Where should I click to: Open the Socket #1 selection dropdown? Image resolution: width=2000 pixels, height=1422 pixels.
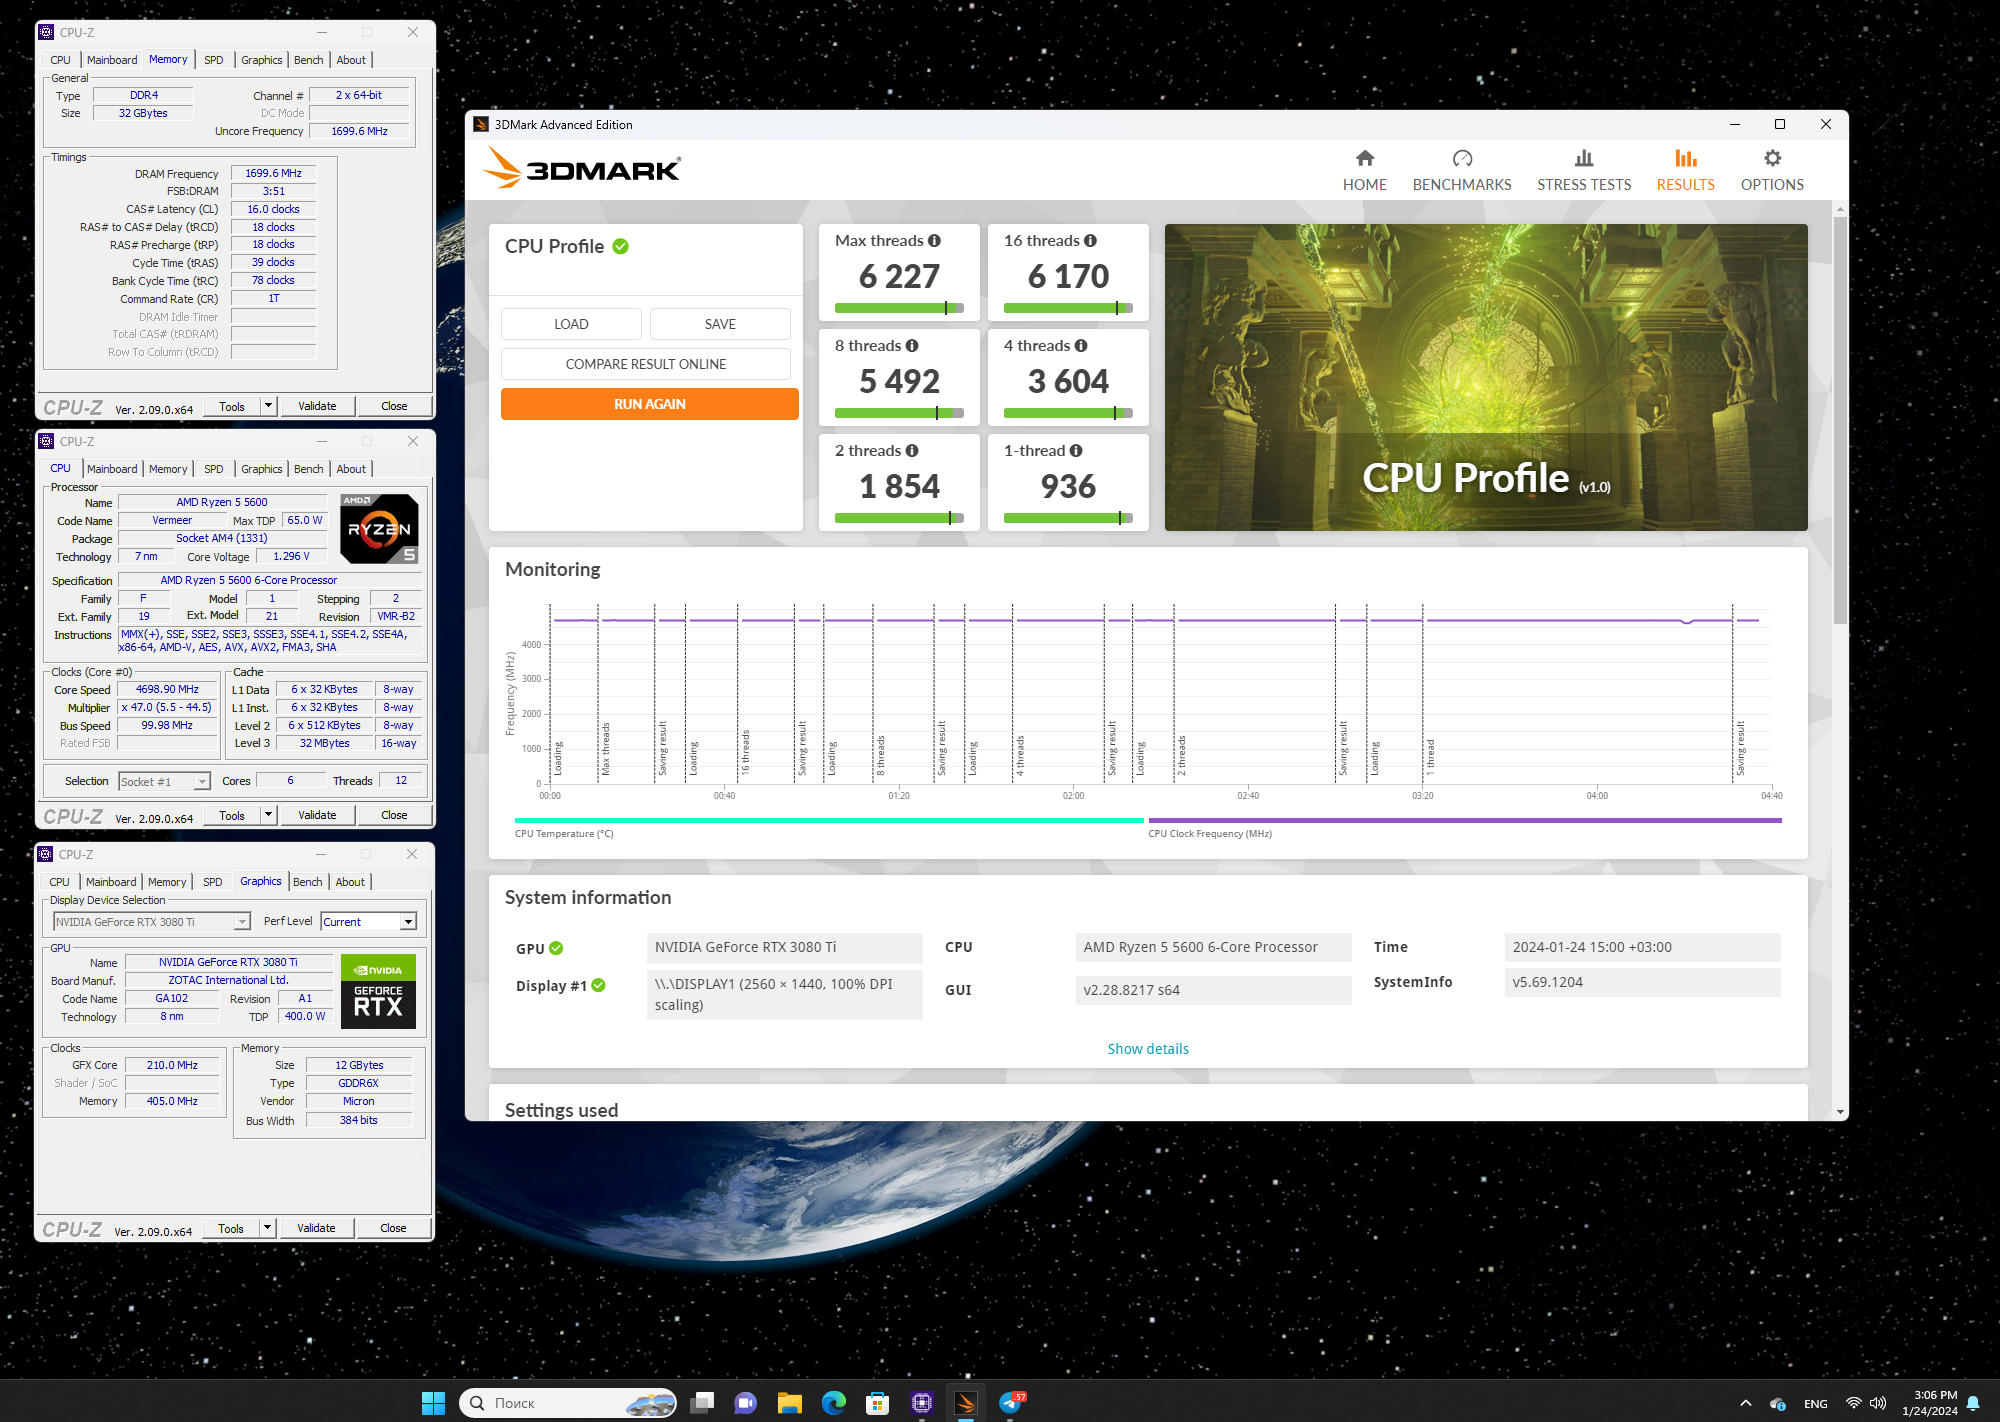[x=164, y=782]
